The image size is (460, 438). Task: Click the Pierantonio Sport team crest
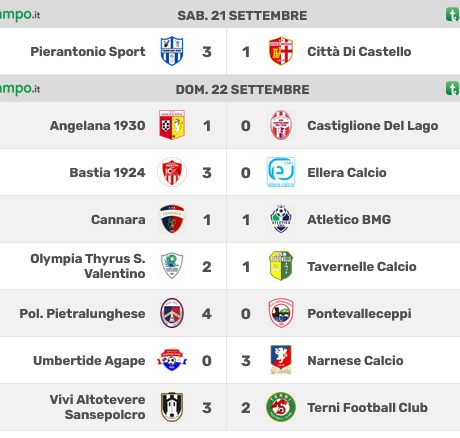coord(172,51)
